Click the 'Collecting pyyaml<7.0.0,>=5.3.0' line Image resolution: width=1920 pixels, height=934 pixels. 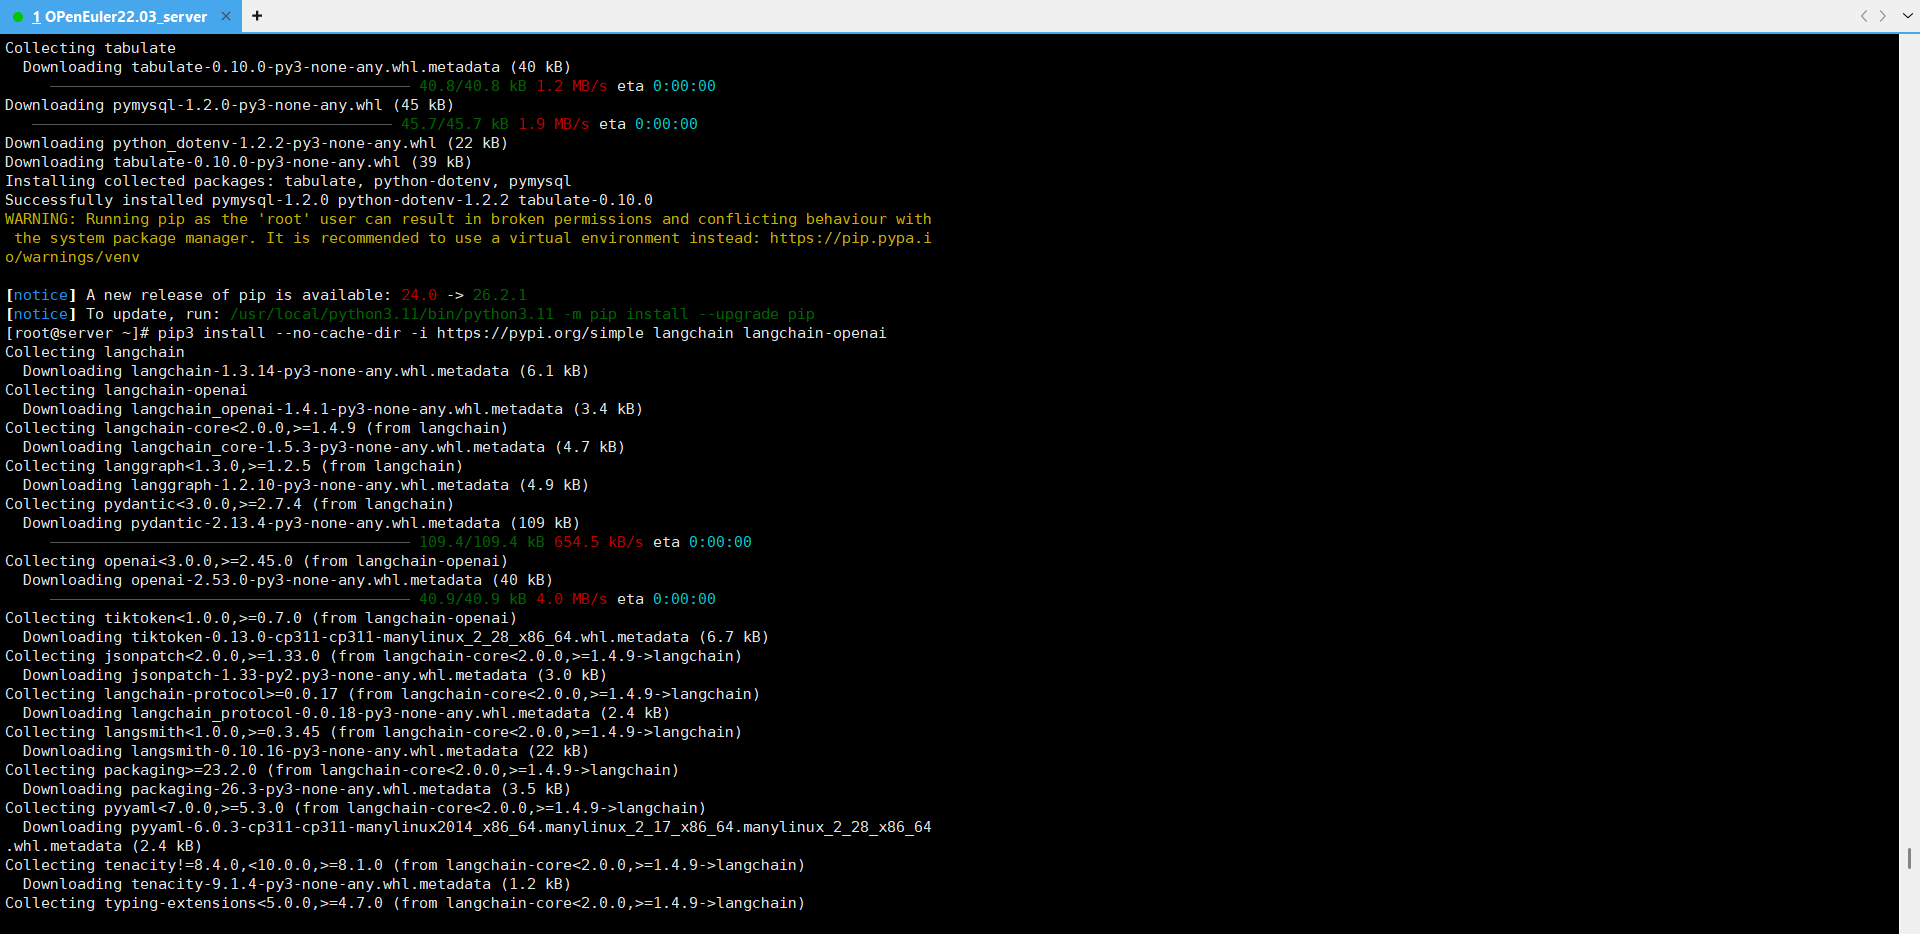pyautogui.click(x=356, y=808)
